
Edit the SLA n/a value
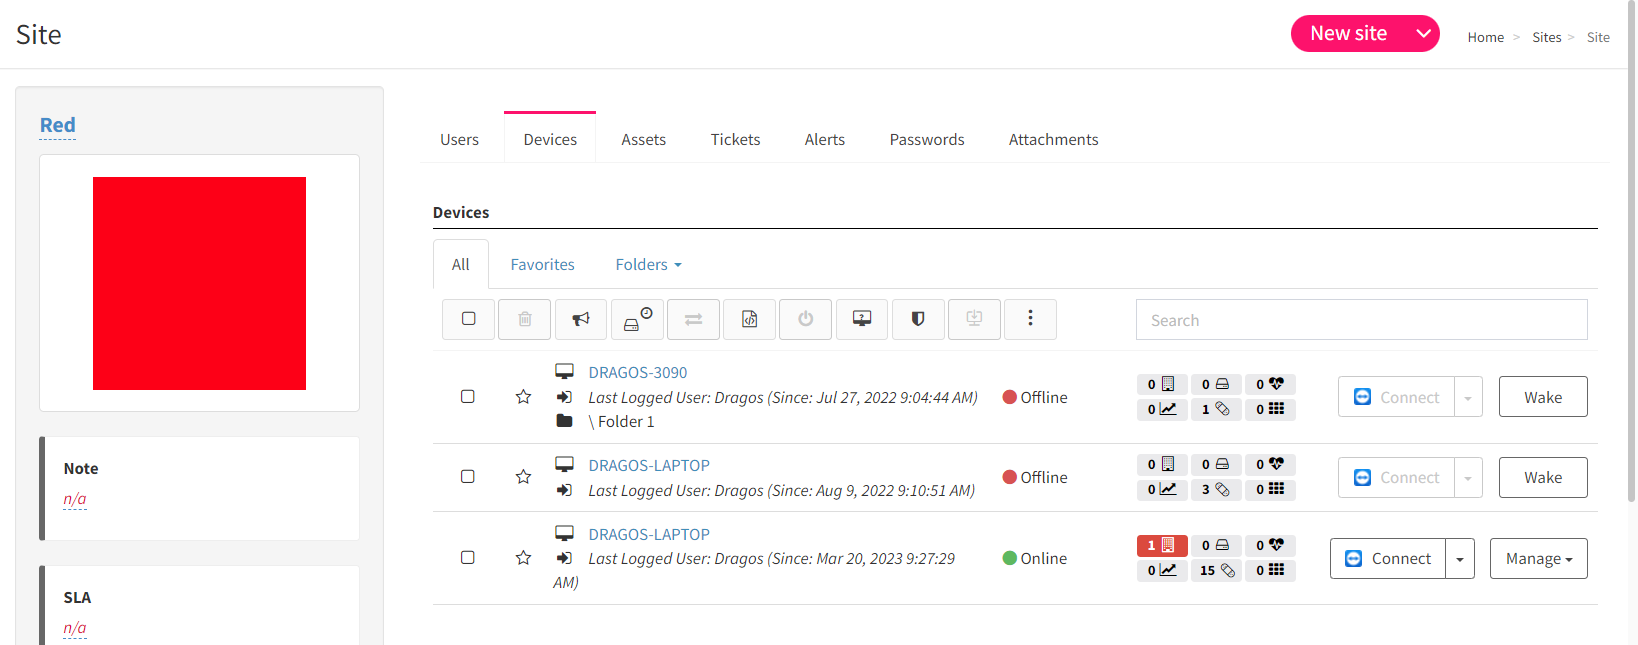(x=75, y=628)
